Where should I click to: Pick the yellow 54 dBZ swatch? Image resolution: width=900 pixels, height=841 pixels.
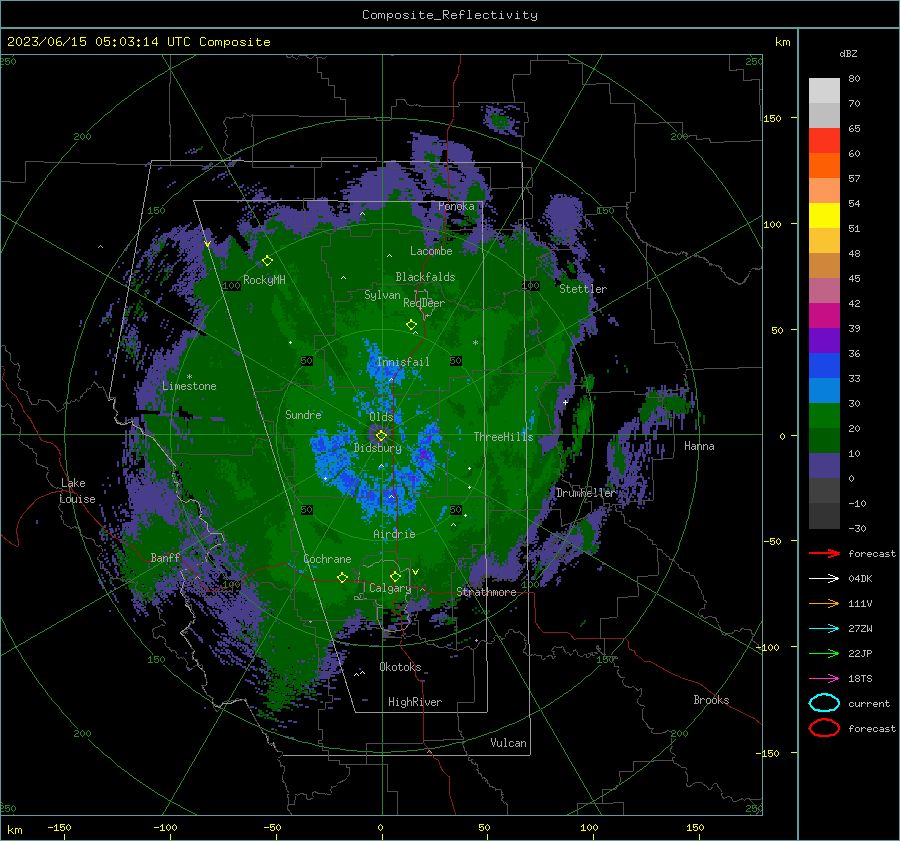point(824,215)
